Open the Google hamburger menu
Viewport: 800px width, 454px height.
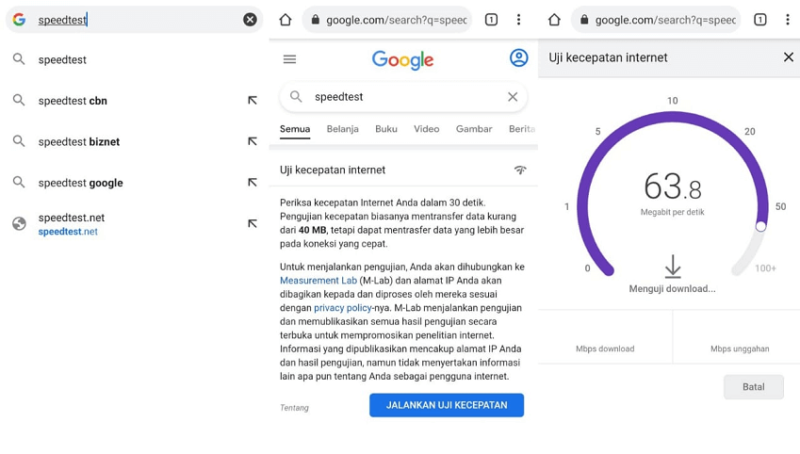pyautogui.click(x=290, y=59)
